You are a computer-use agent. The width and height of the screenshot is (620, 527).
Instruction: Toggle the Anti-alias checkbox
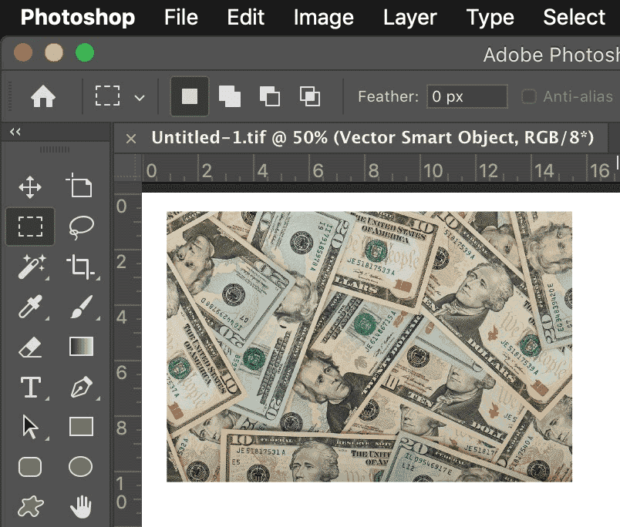tap(529, 96)
